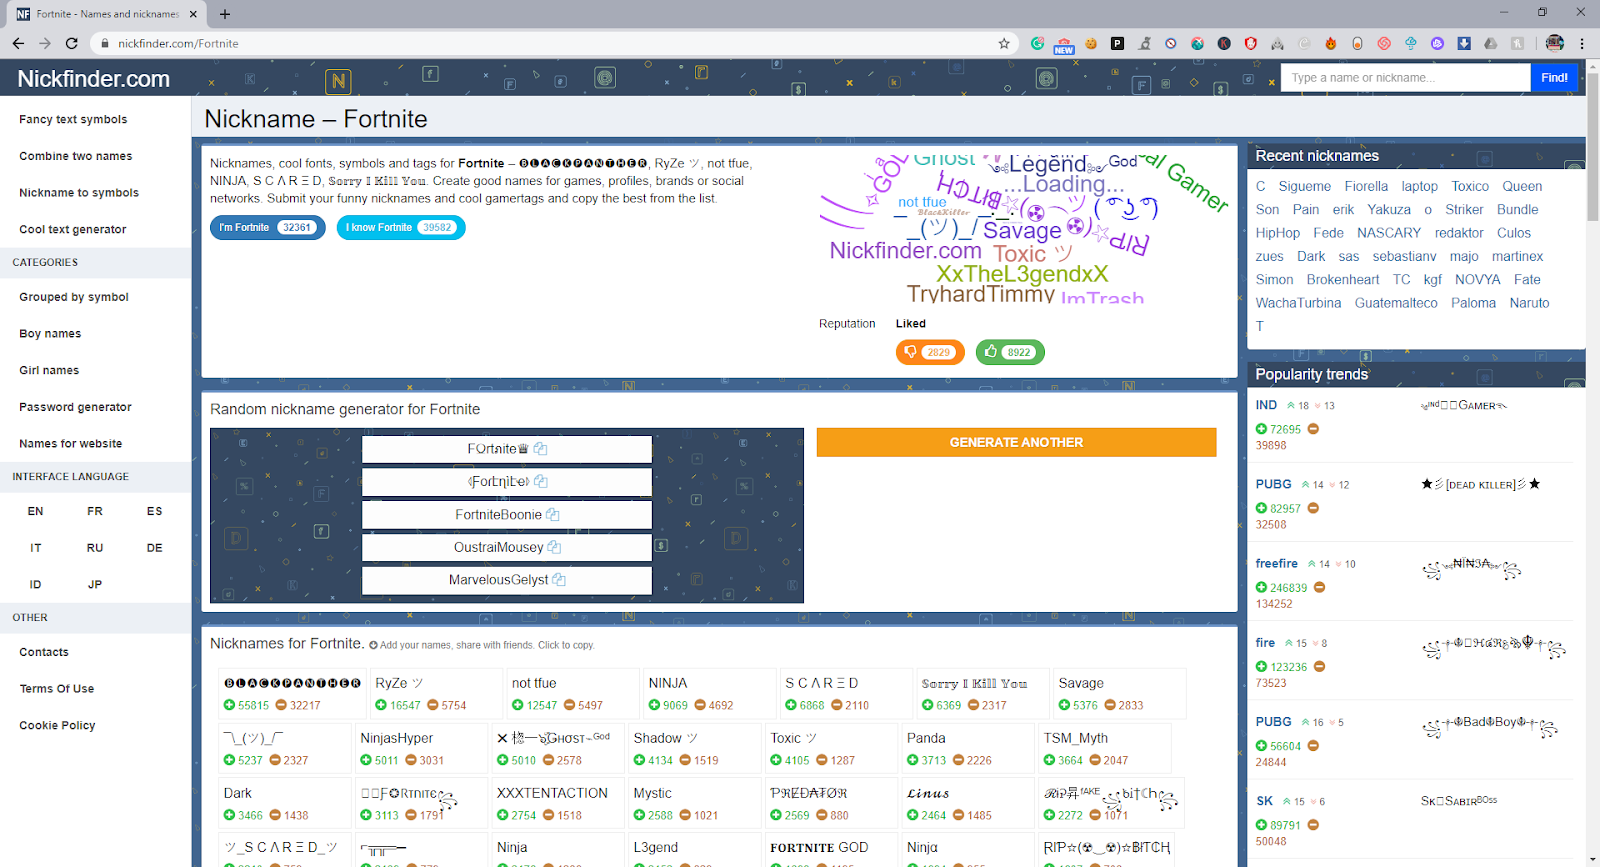This screenshot has height=867, width=1600.
Task: Open Combine two names page
Action: [x=76, y=156]
